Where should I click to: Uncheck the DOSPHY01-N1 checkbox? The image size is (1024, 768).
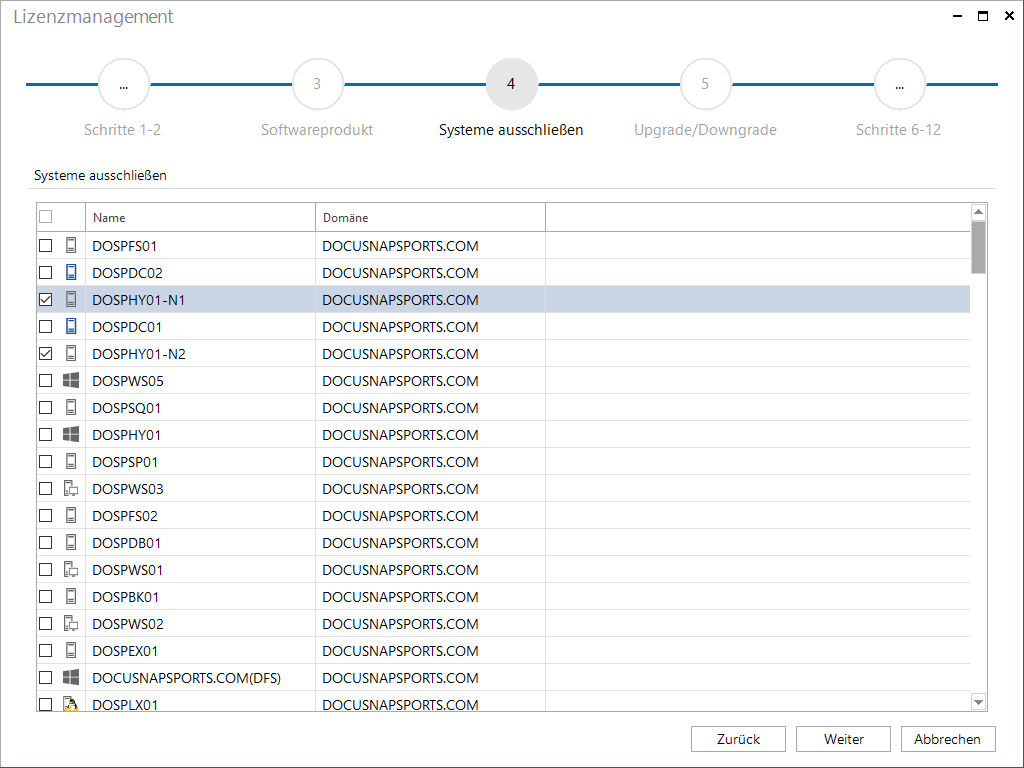(46, 300)
